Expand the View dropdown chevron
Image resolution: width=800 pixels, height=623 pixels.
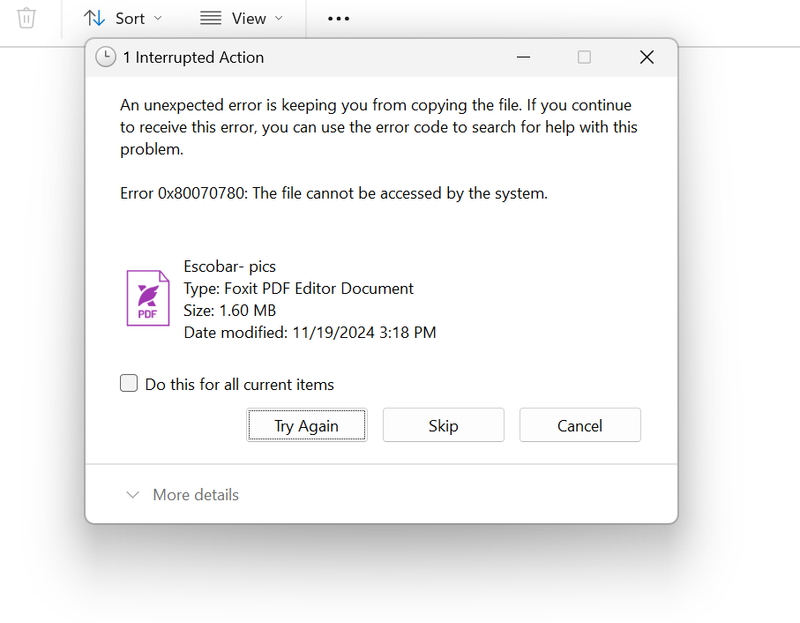[x=279, y=18]
